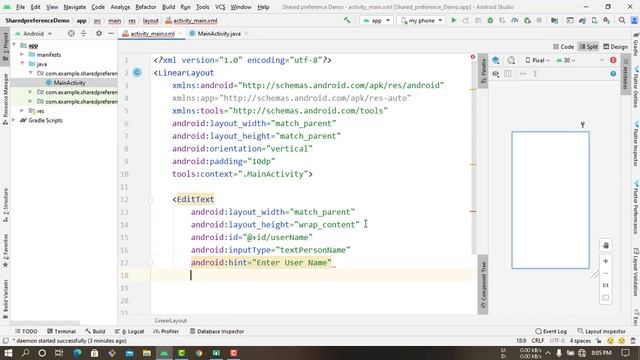Open Windows Start menu
640x360 pixels.
8,353
